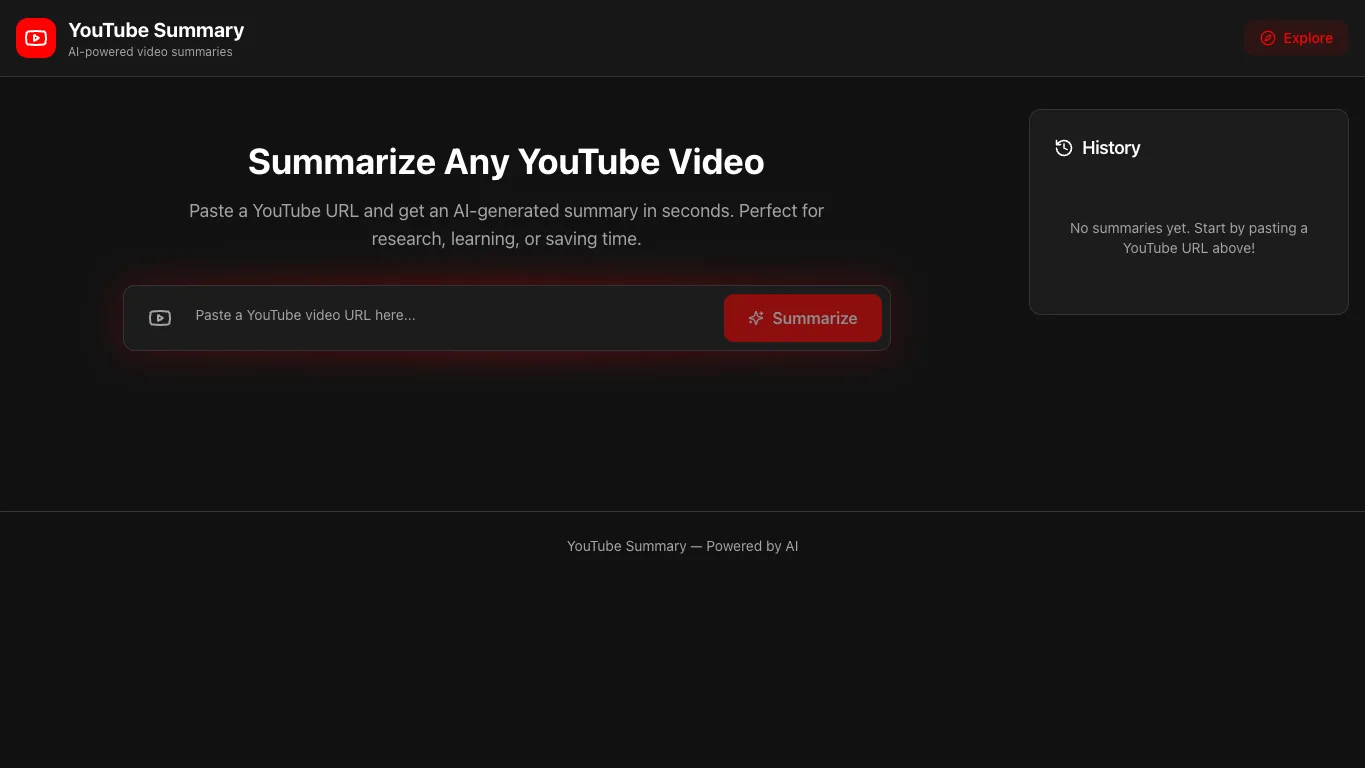Focus the YouTube video URL input field
This screenshot has height=768, width=1365.
coord(452,316)
